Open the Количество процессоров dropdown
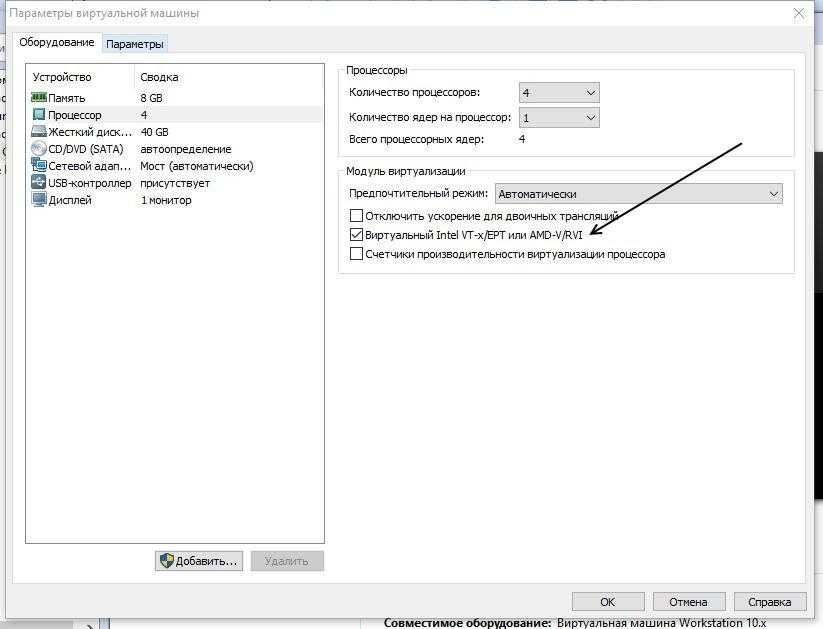The height and width of the screenshot is (629, 823). coord(559,93)
